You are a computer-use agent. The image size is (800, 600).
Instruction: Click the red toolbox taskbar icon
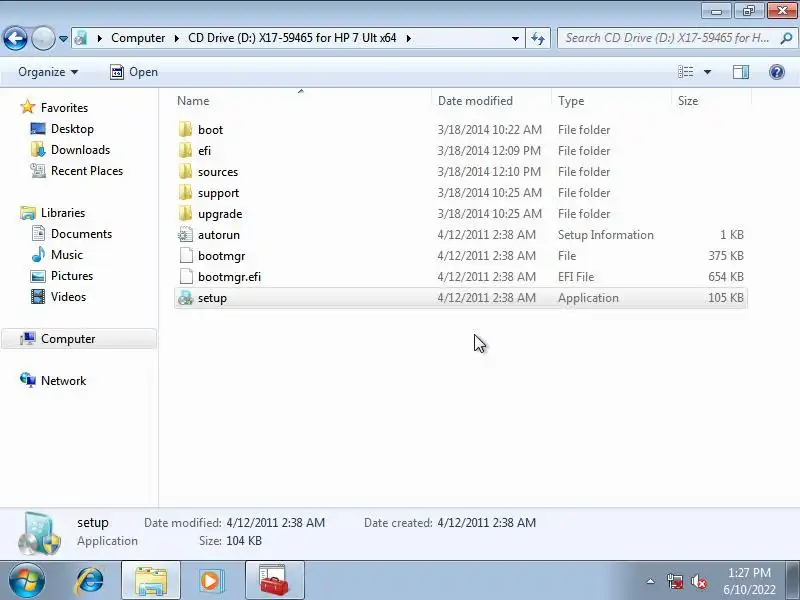point(274,581)
